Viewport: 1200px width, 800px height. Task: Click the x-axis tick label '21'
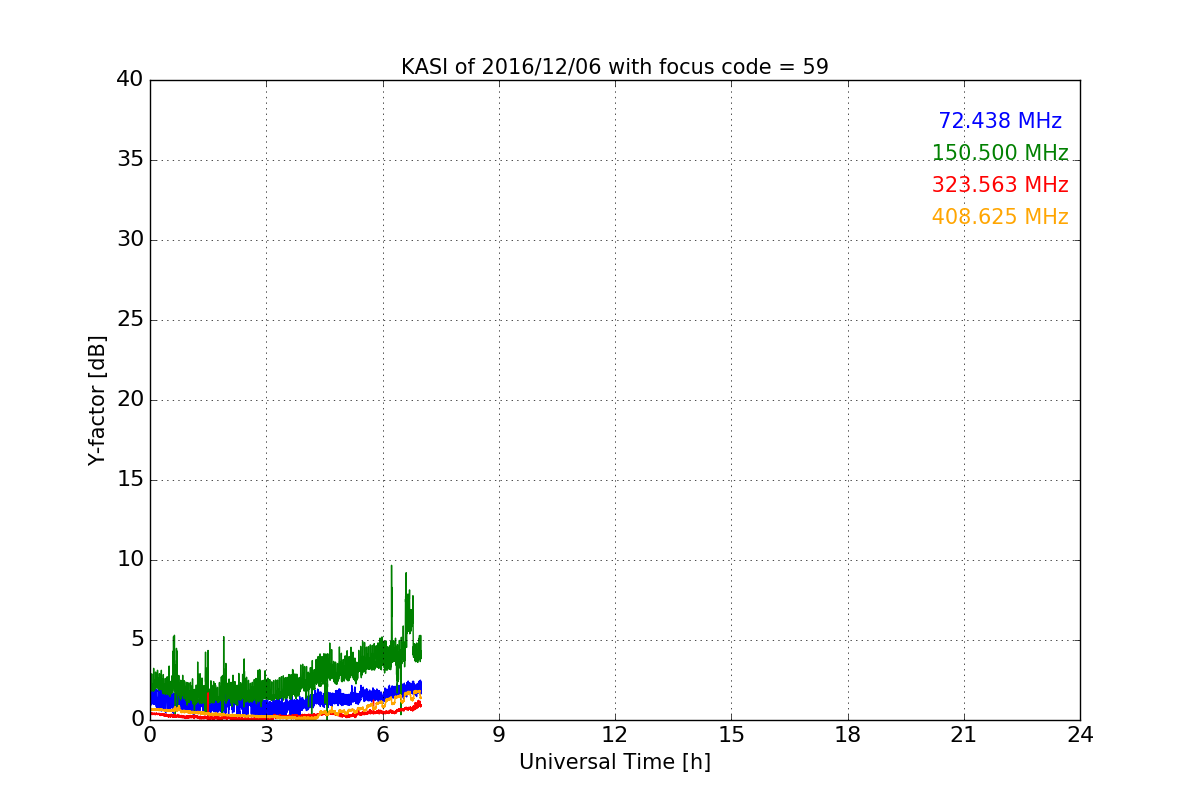[x=964, y=735]
